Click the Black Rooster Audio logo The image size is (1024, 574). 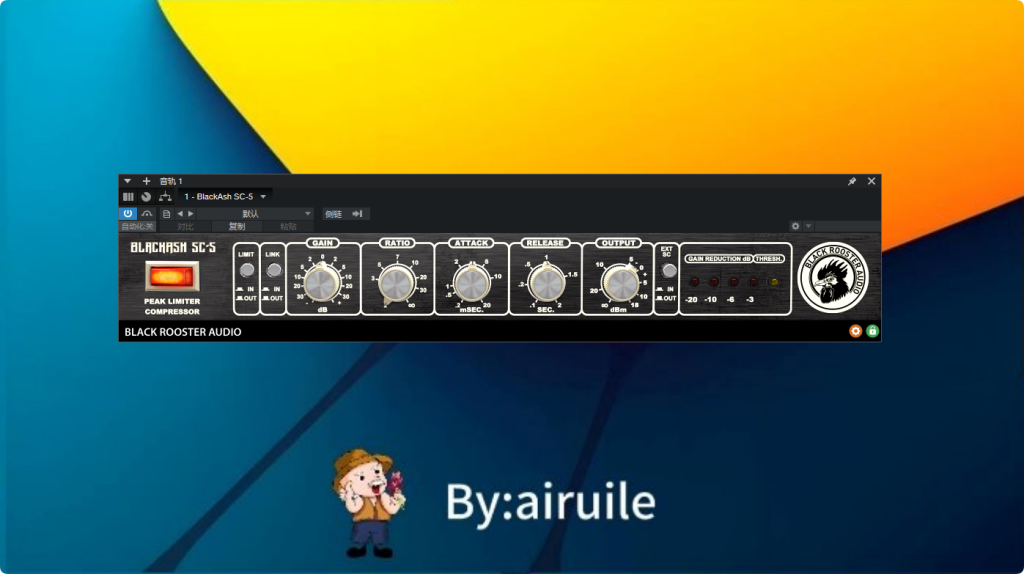tap(833, 278)
